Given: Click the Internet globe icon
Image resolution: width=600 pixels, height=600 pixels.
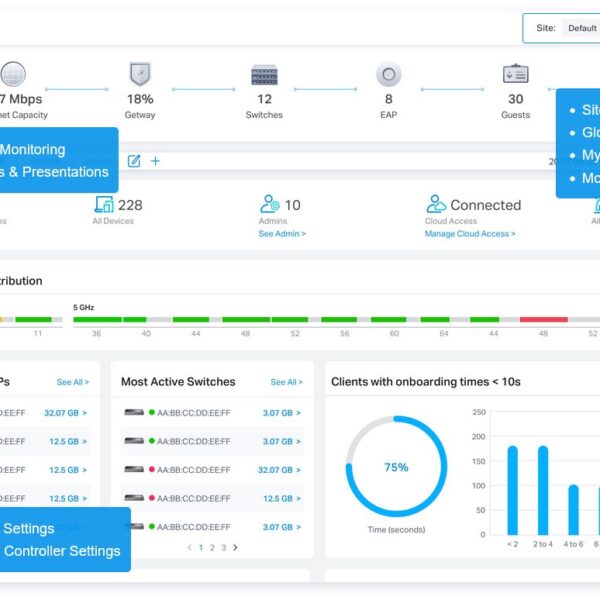Looking at the screenshot, I should pos(13,74).
